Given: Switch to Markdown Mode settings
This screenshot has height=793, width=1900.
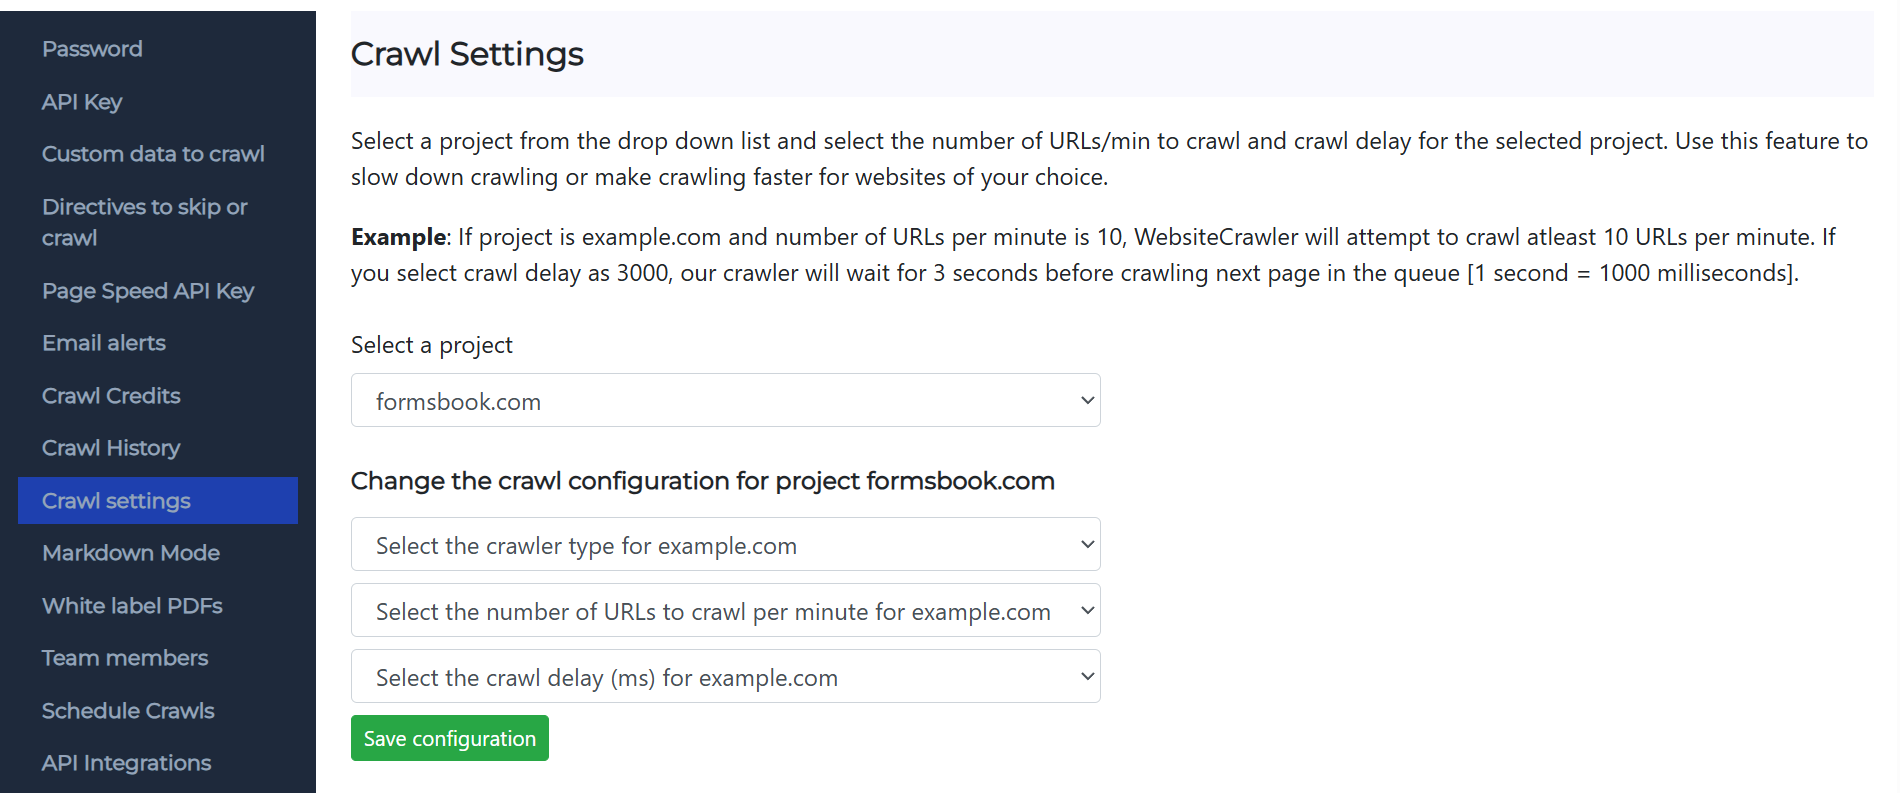Looking at the screenshot, I should point(131,552).
